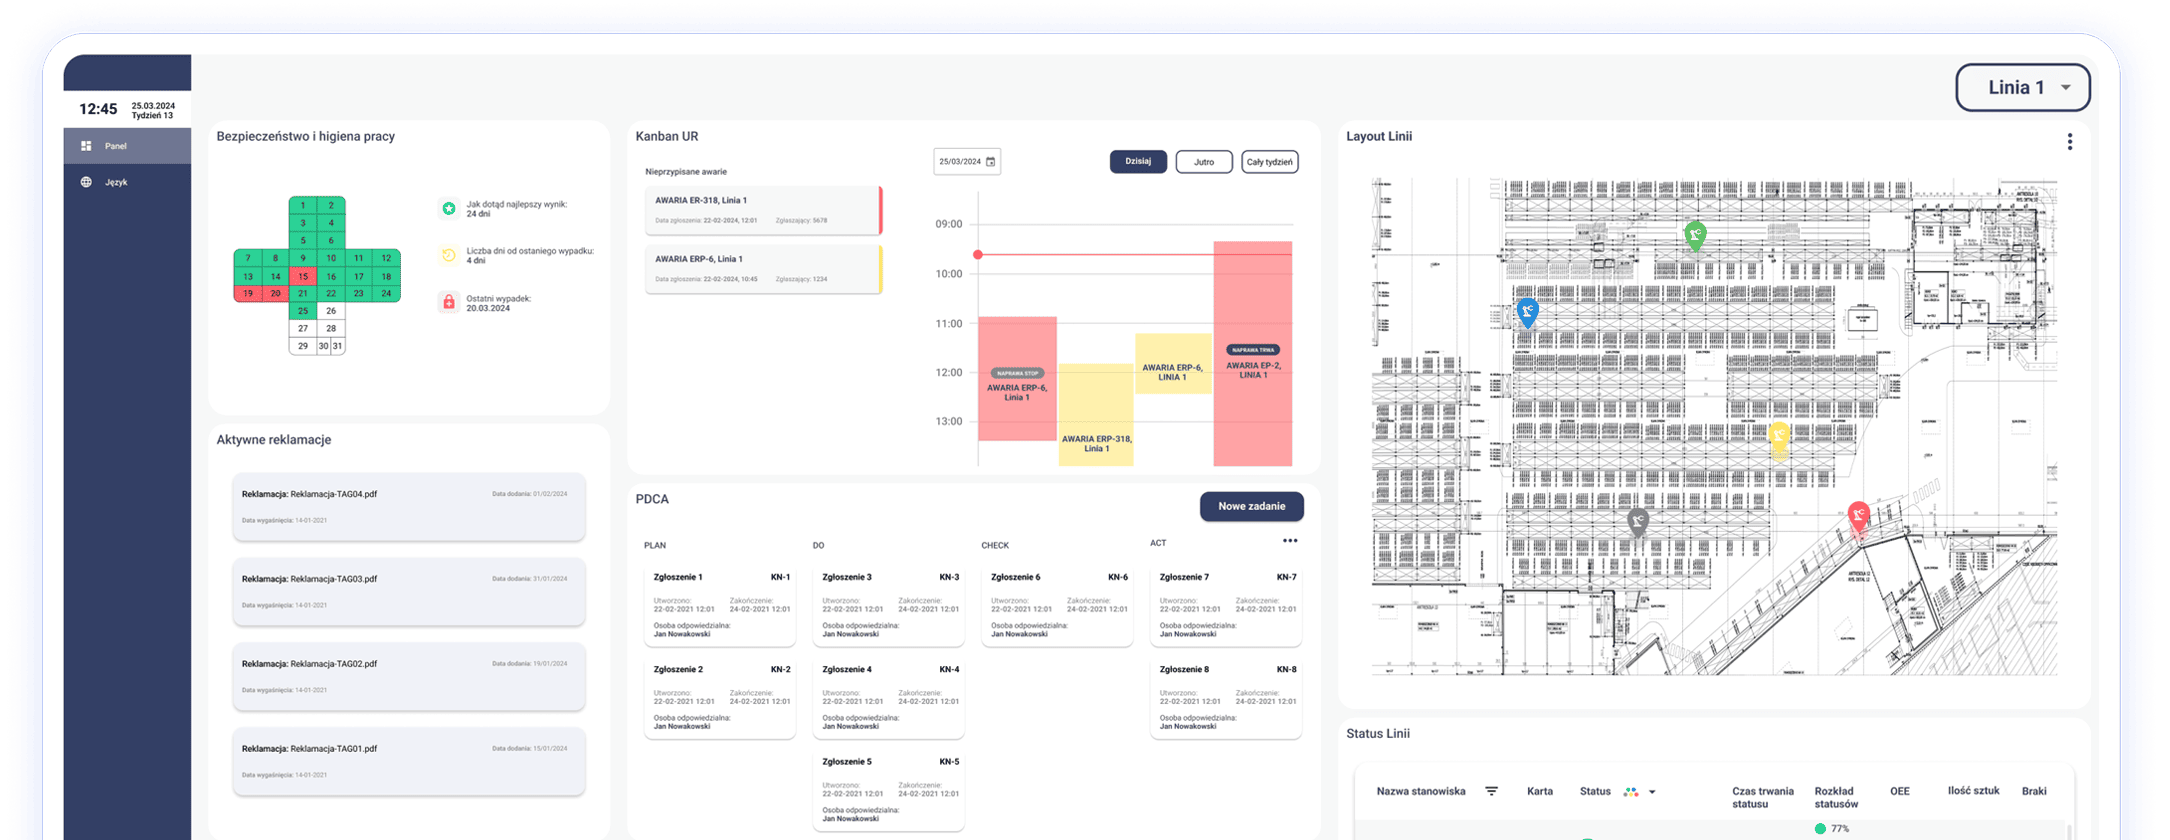Click filter icon beside Nazwa stanowiska

[1491, 791]
